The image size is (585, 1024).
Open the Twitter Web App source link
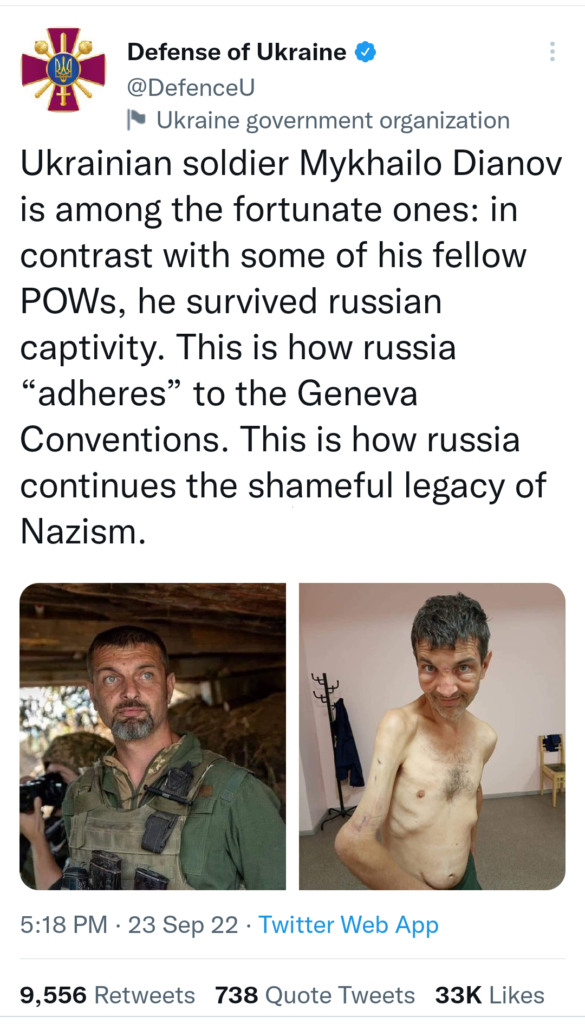click(349, 925)
